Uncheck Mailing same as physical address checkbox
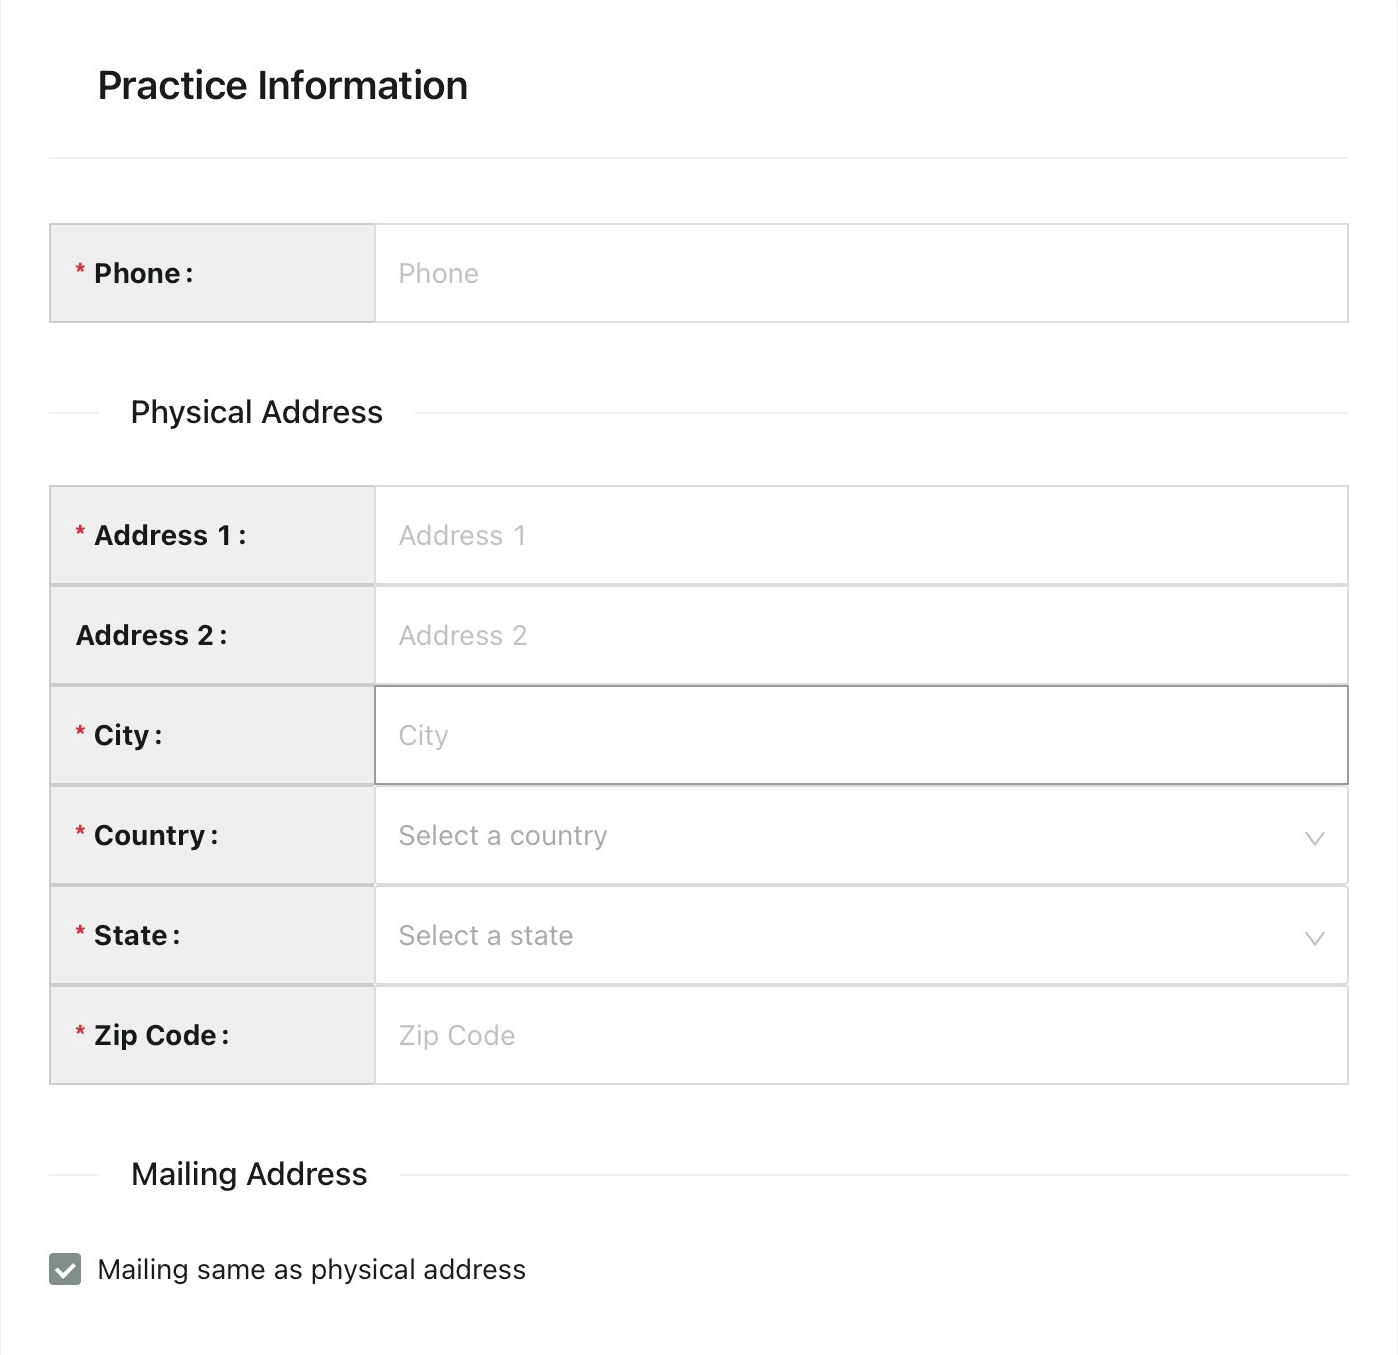This screenshot has width=1398, height=1355. coord(65,1269)
